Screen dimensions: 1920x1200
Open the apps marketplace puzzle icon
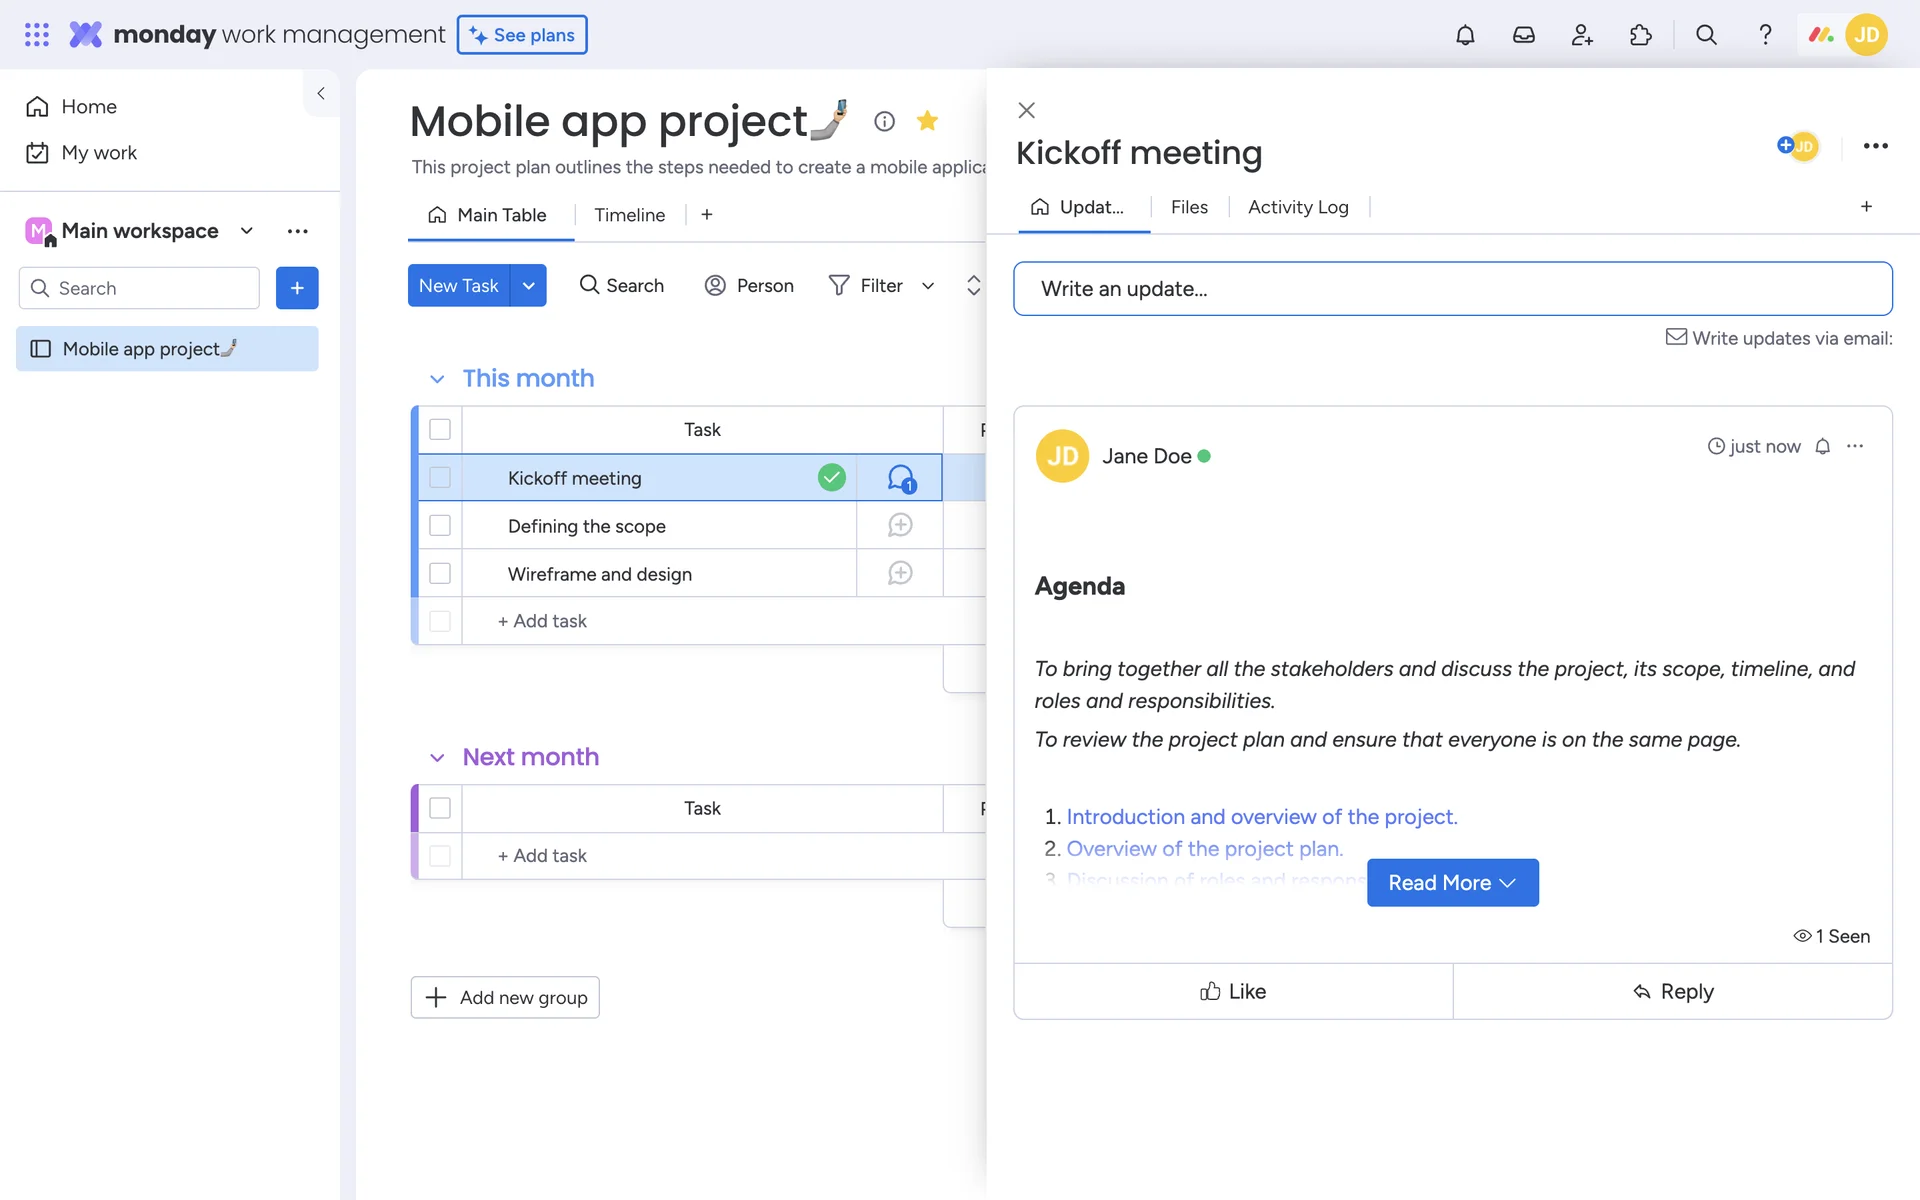(x=1640, y=35)
